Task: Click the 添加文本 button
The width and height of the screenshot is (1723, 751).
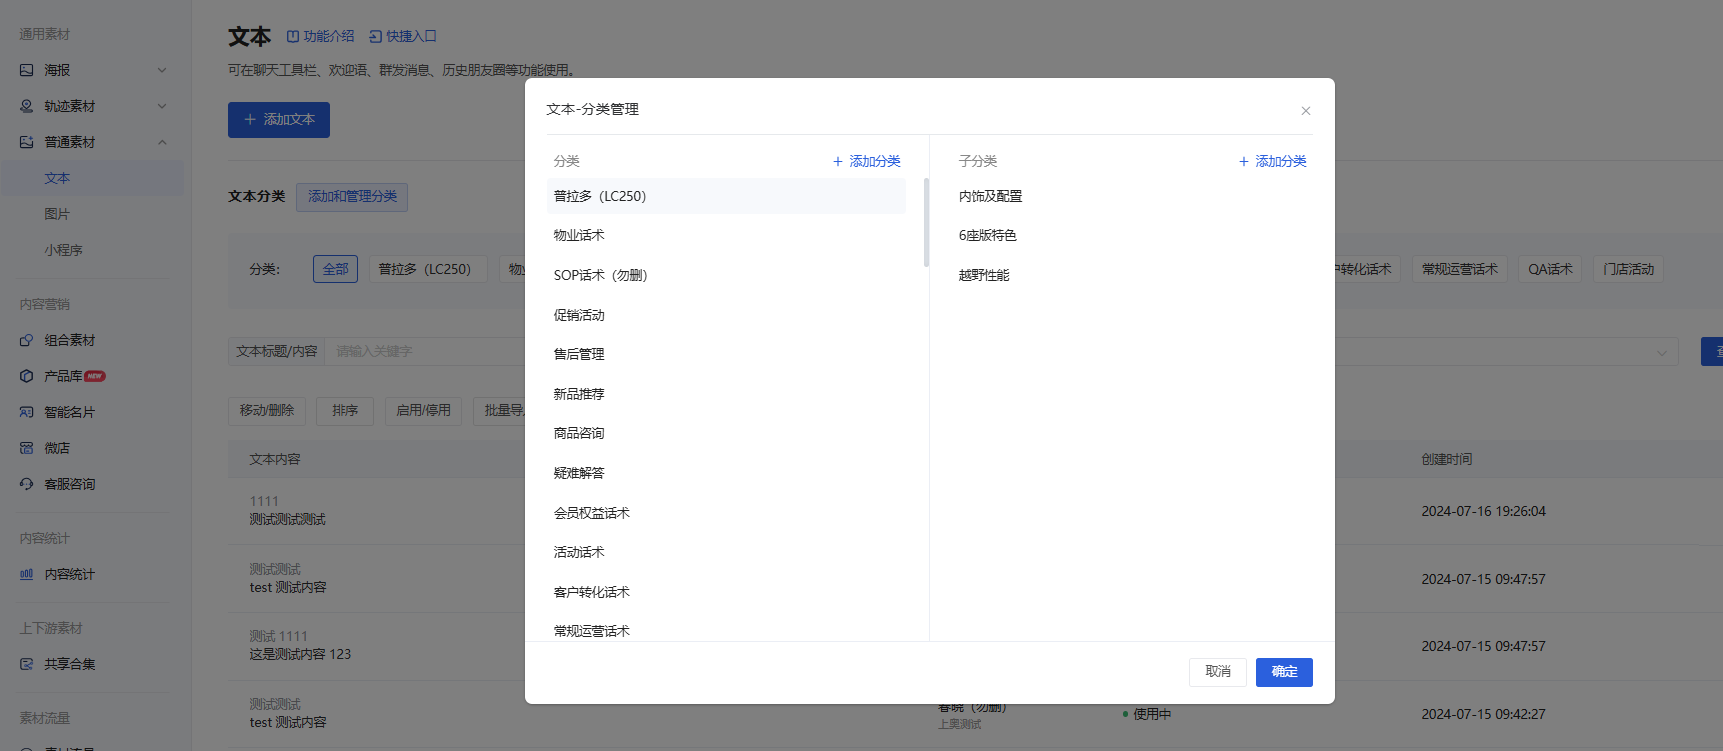Action: point(279,120)
